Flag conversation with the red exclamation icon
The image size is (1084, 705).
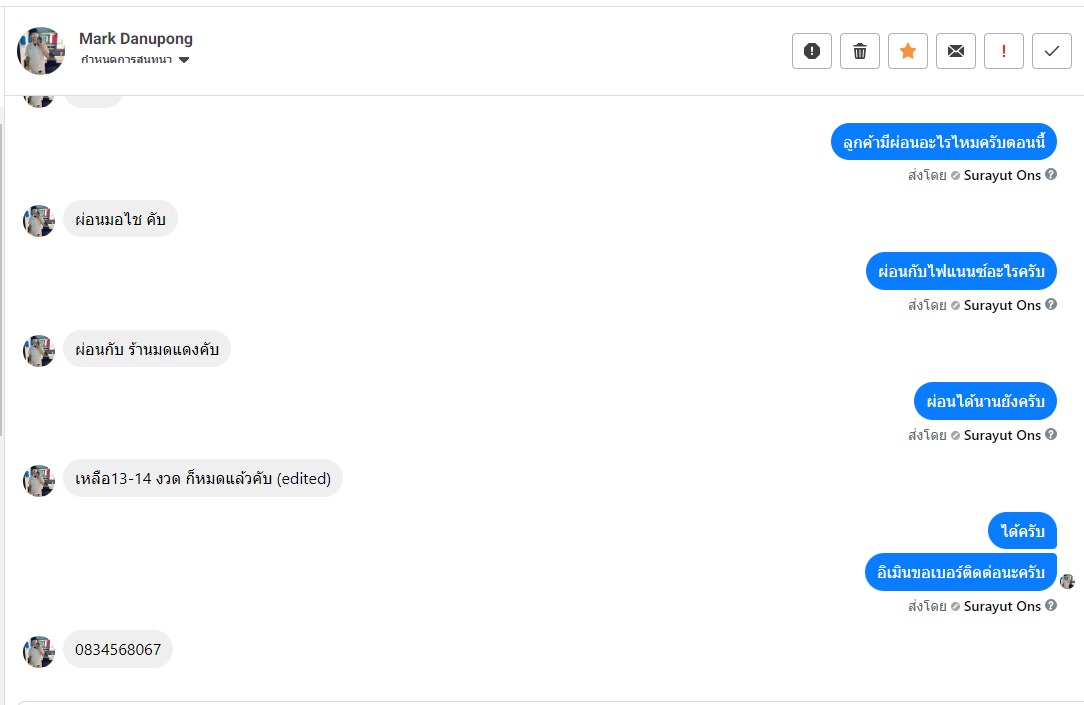point(1004,51)
